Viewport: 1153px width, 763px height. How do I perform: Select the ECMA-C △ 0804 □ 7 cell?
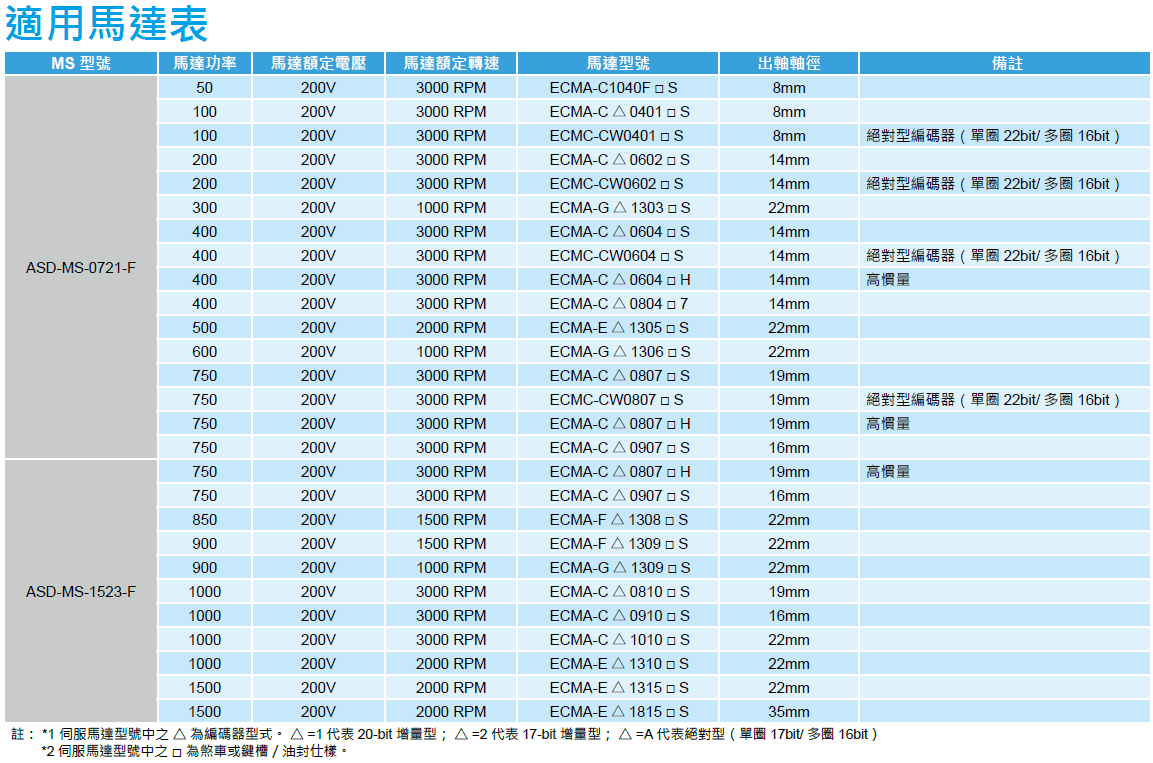tap(619, 304)
